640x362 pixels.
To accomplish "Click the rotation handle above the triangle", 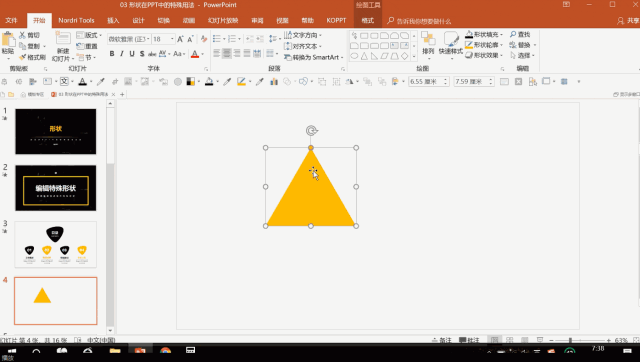I will point(311,131).
